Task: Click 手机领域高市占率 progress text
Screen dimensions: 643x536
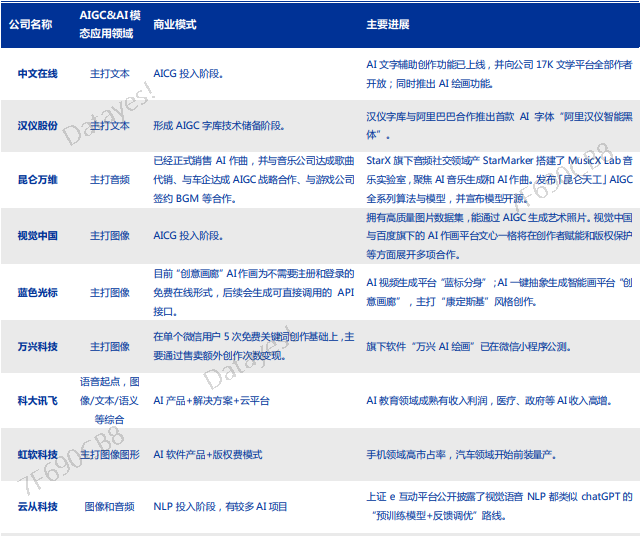Action: pos(461,454)
